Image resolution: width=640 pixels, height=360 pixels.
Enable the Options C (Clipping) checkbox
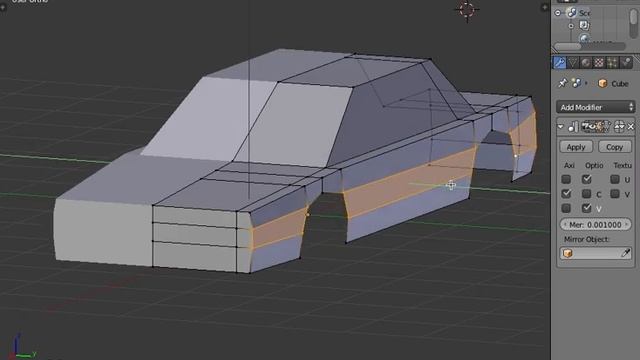pos(587,193)
